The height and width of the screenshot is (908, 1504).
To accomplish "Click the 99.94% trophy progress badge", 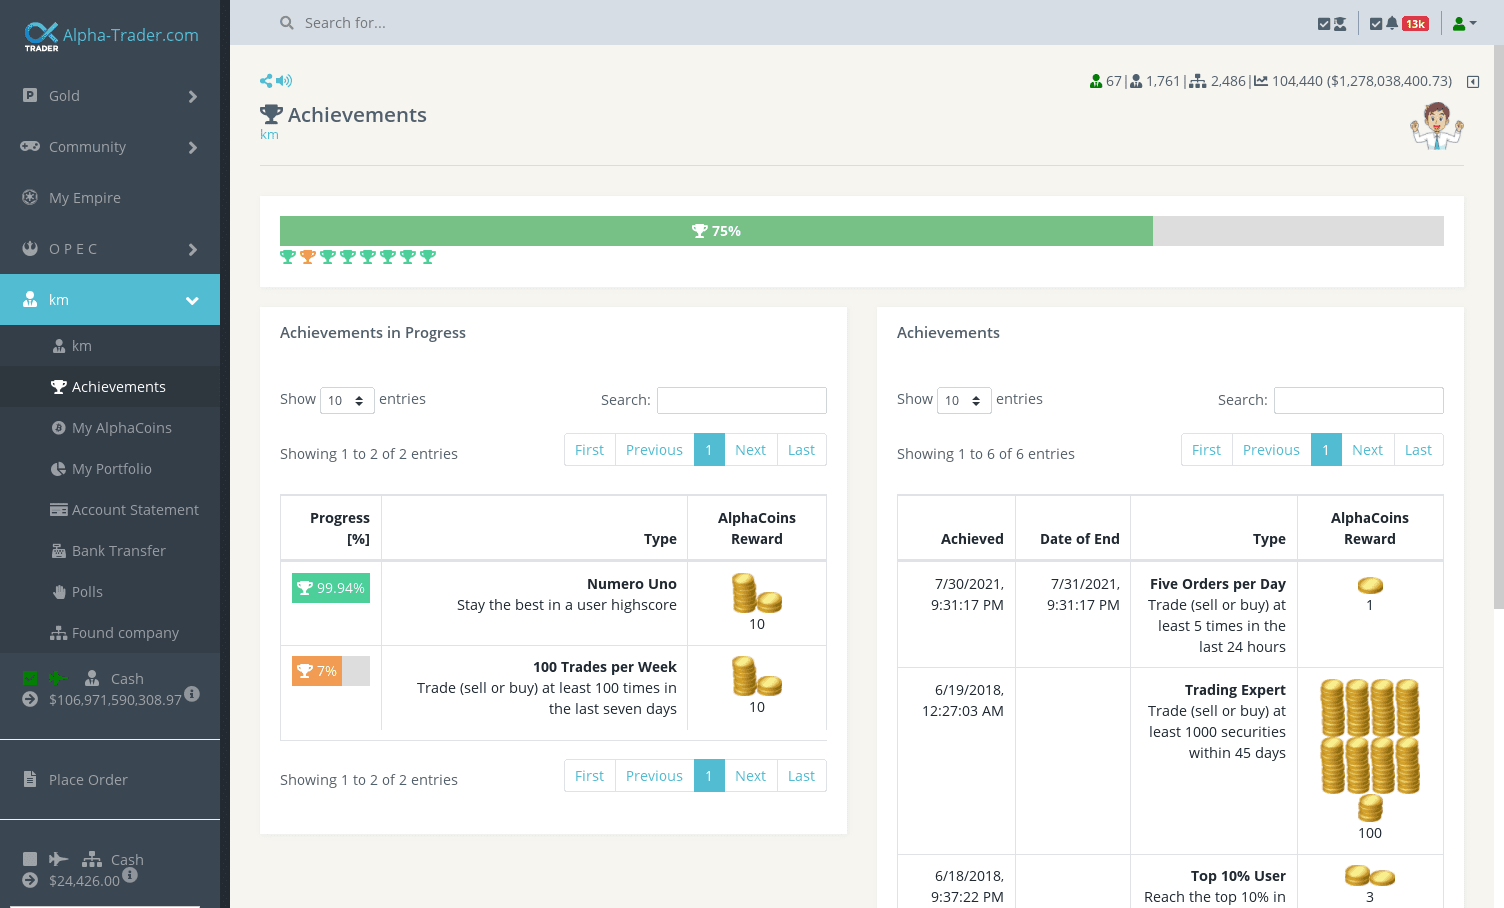I will [331, 588].
